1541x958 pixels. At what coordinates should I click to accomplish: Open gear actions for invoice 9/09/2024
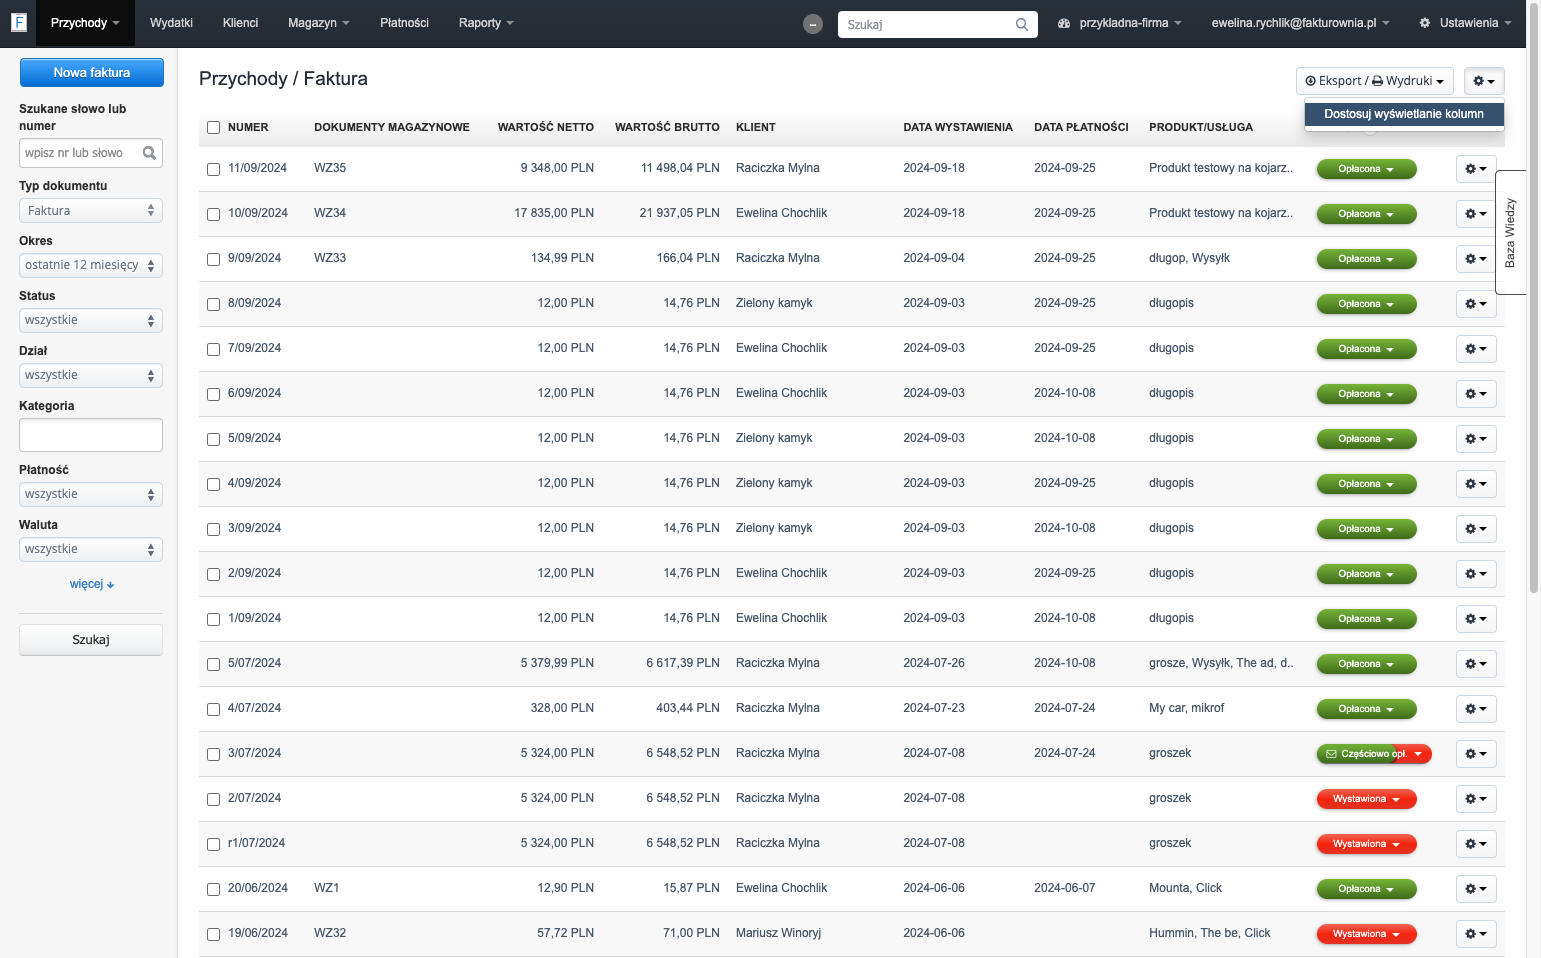1476,259
